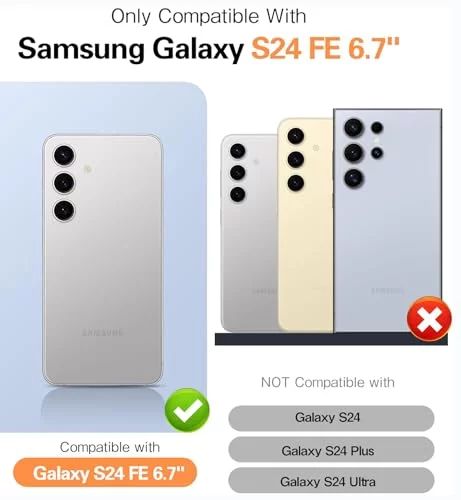Click the yellow Galaxy phone image

305,225
